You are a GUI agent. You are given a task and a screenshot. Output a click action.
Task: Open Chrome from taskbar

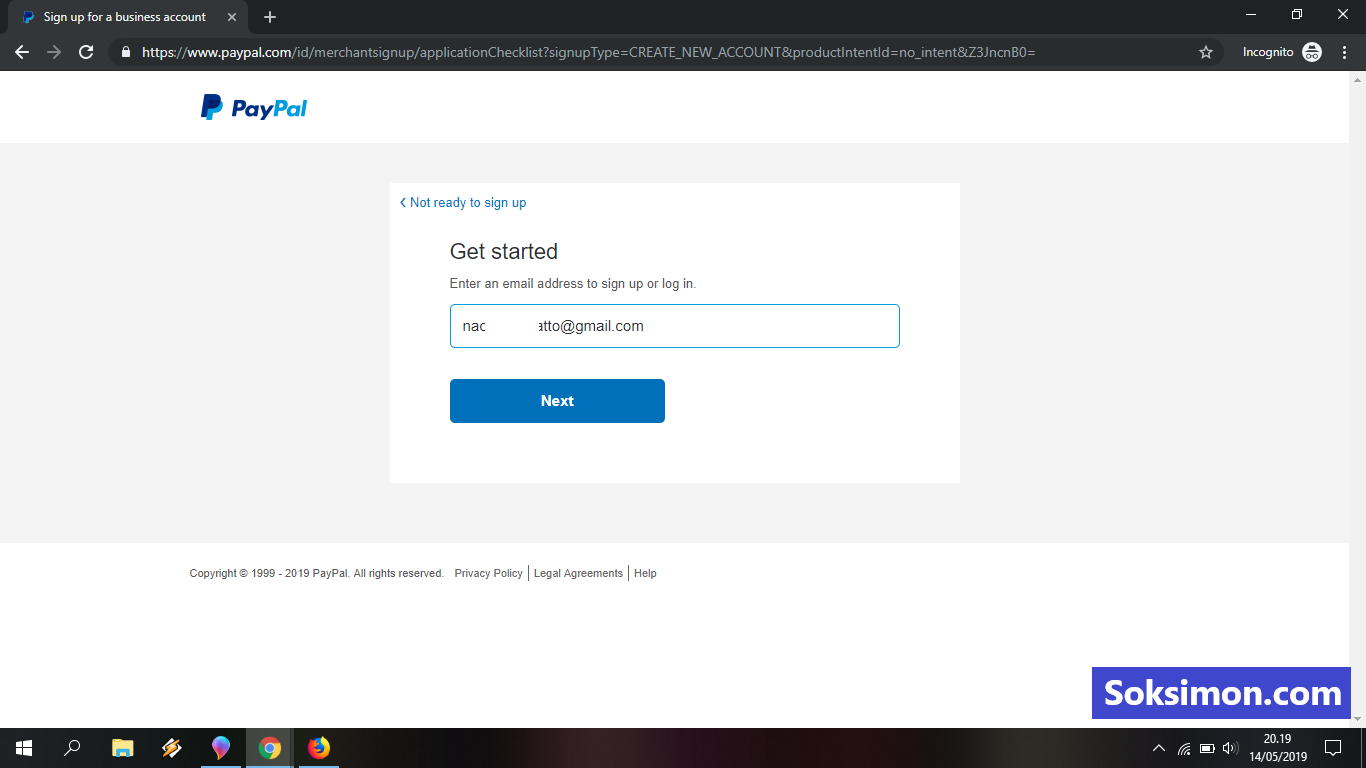click(x=269, y=748)
